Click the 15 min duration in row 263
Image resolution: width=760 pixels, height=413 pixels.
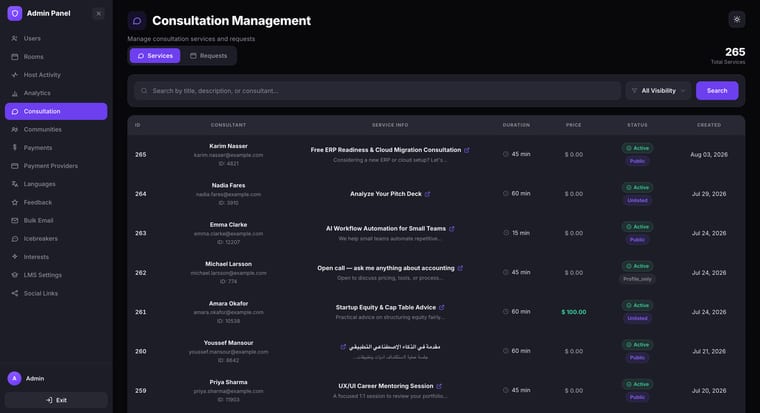(x=517, y=233)
